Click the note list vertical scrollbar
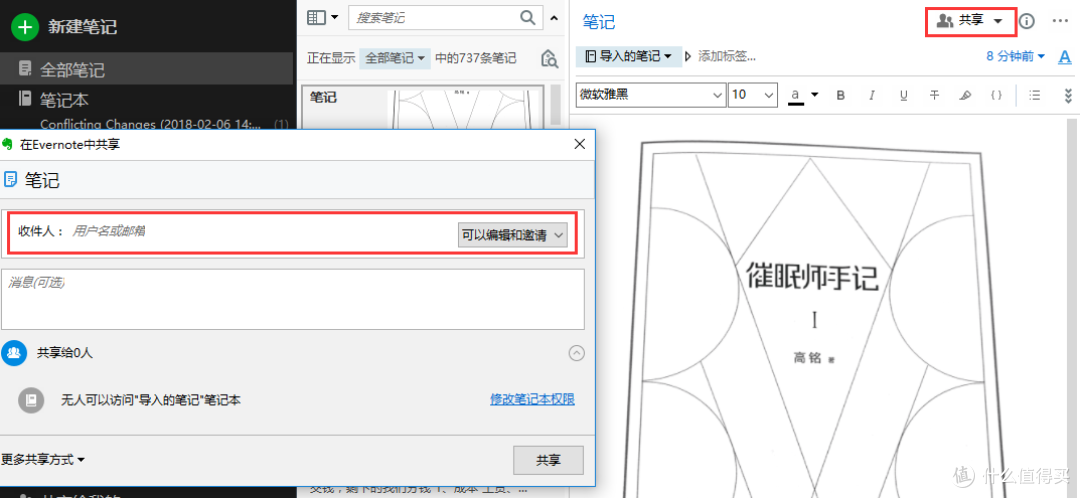Screen dimensions: 1080x498 [557, 107]
